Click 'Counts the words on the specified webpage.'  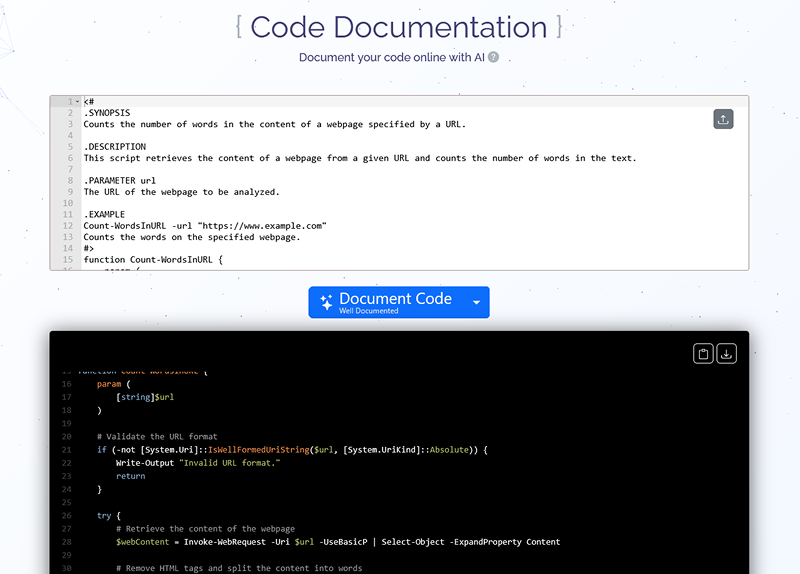click(x=192, y=237)
